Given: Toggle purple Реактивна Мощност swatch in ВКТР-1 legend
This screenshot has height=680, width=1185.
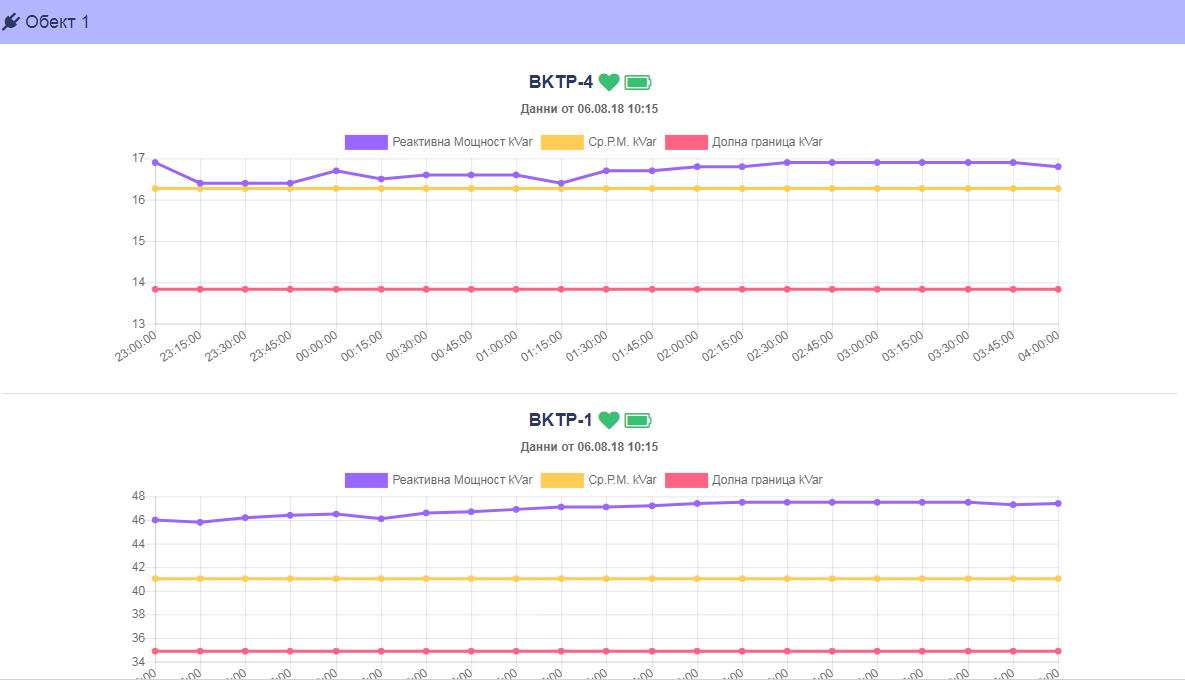Looking at the screenshot, I should pyautogui.click(x=366, y=480).
